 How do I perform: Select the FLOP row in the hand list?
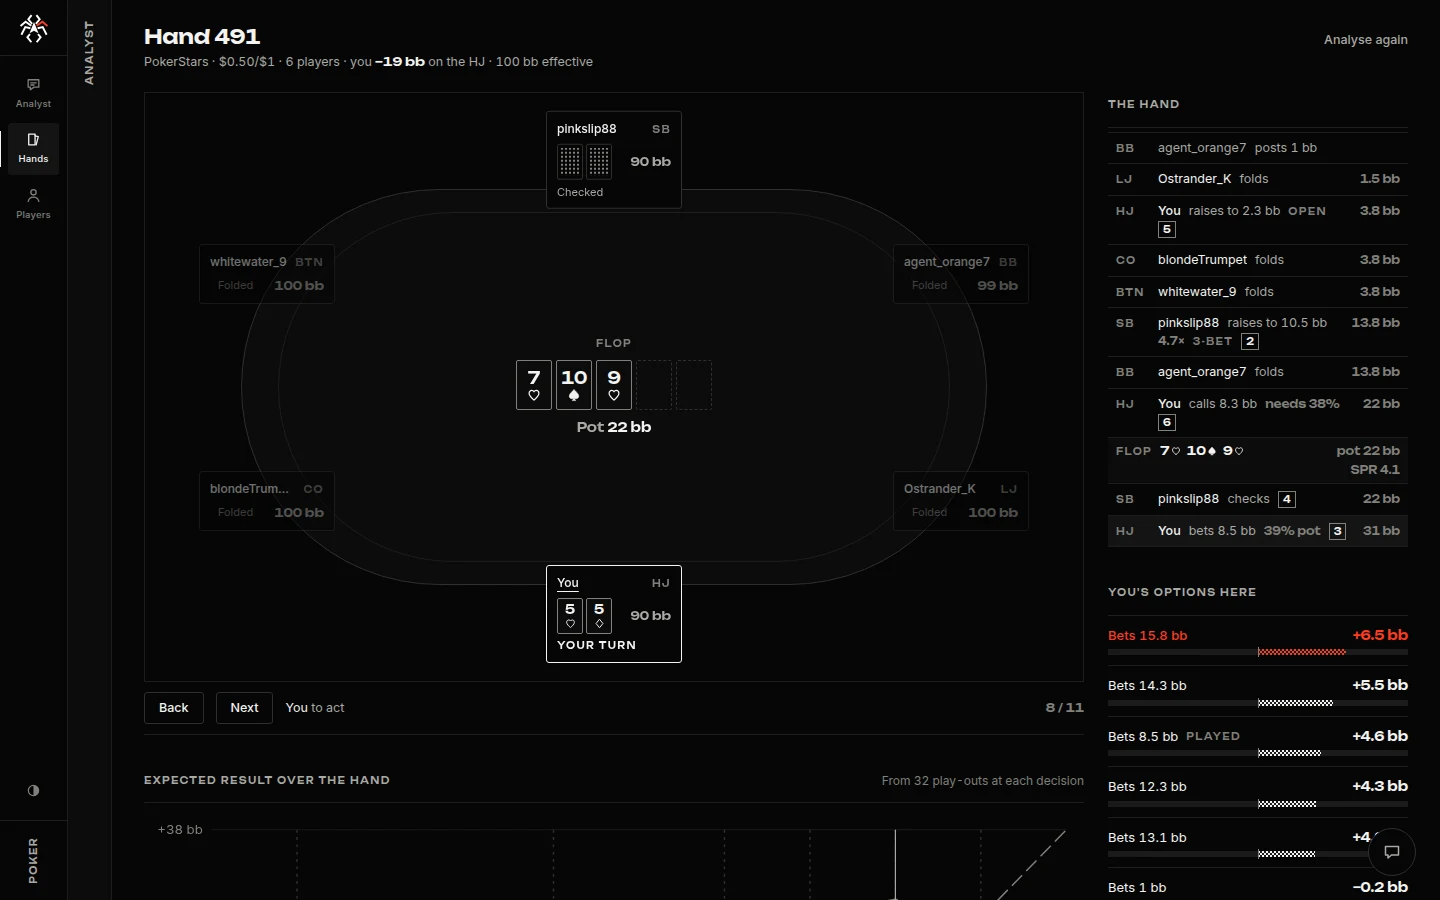point(1258,460)
